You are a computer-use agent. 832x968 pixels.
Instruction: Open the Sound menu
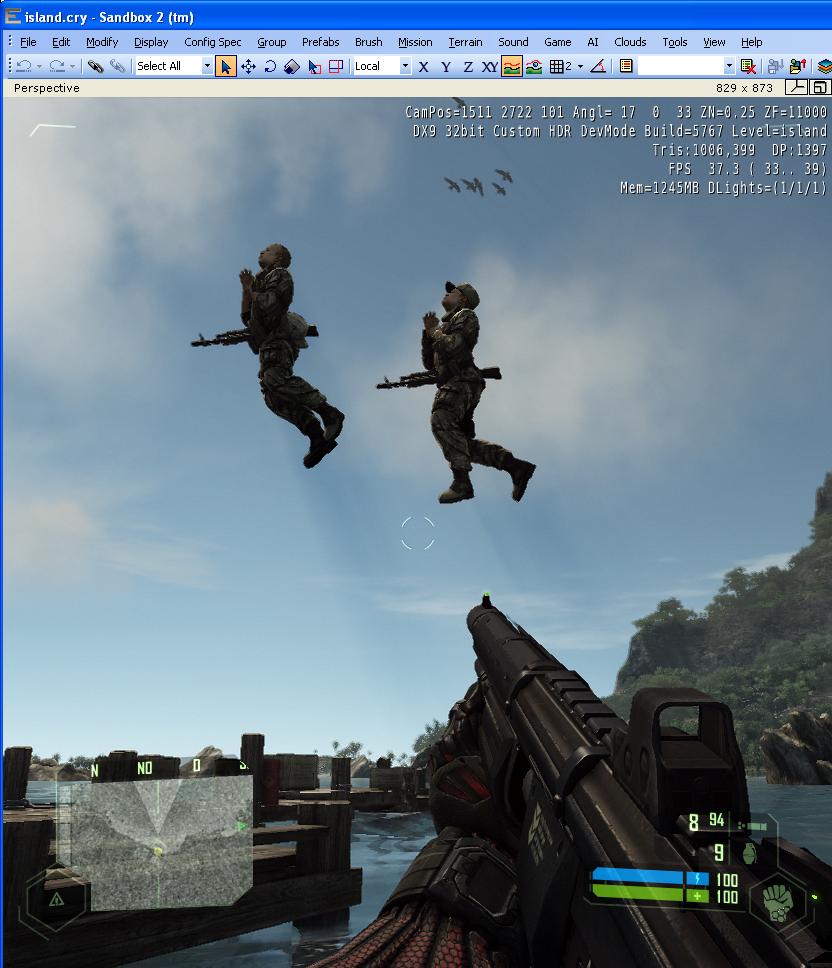pos(513,42)
